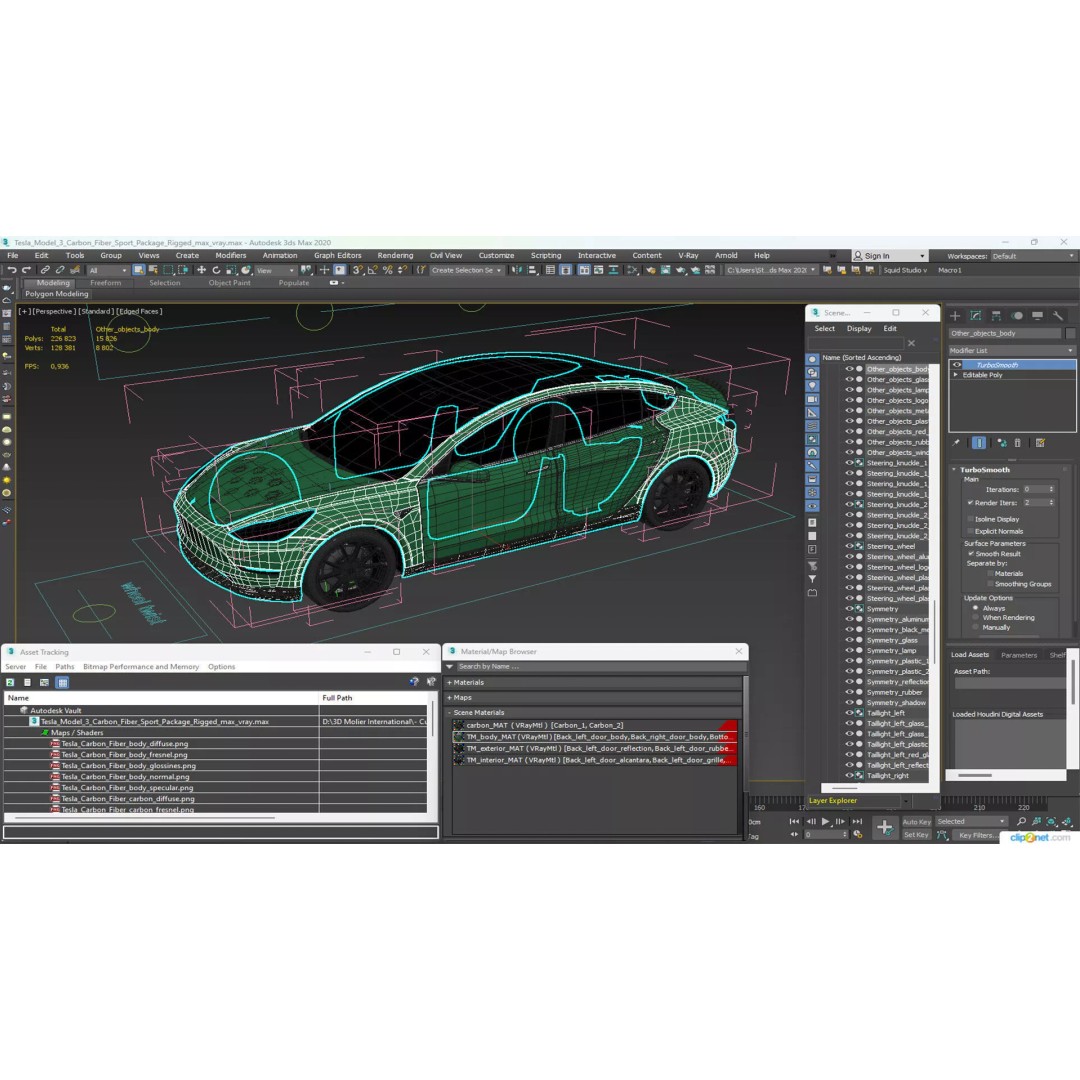Click the Redo arrow in main toolbar
This screenshot has width=1080, height=1080.
pos(26,270)
